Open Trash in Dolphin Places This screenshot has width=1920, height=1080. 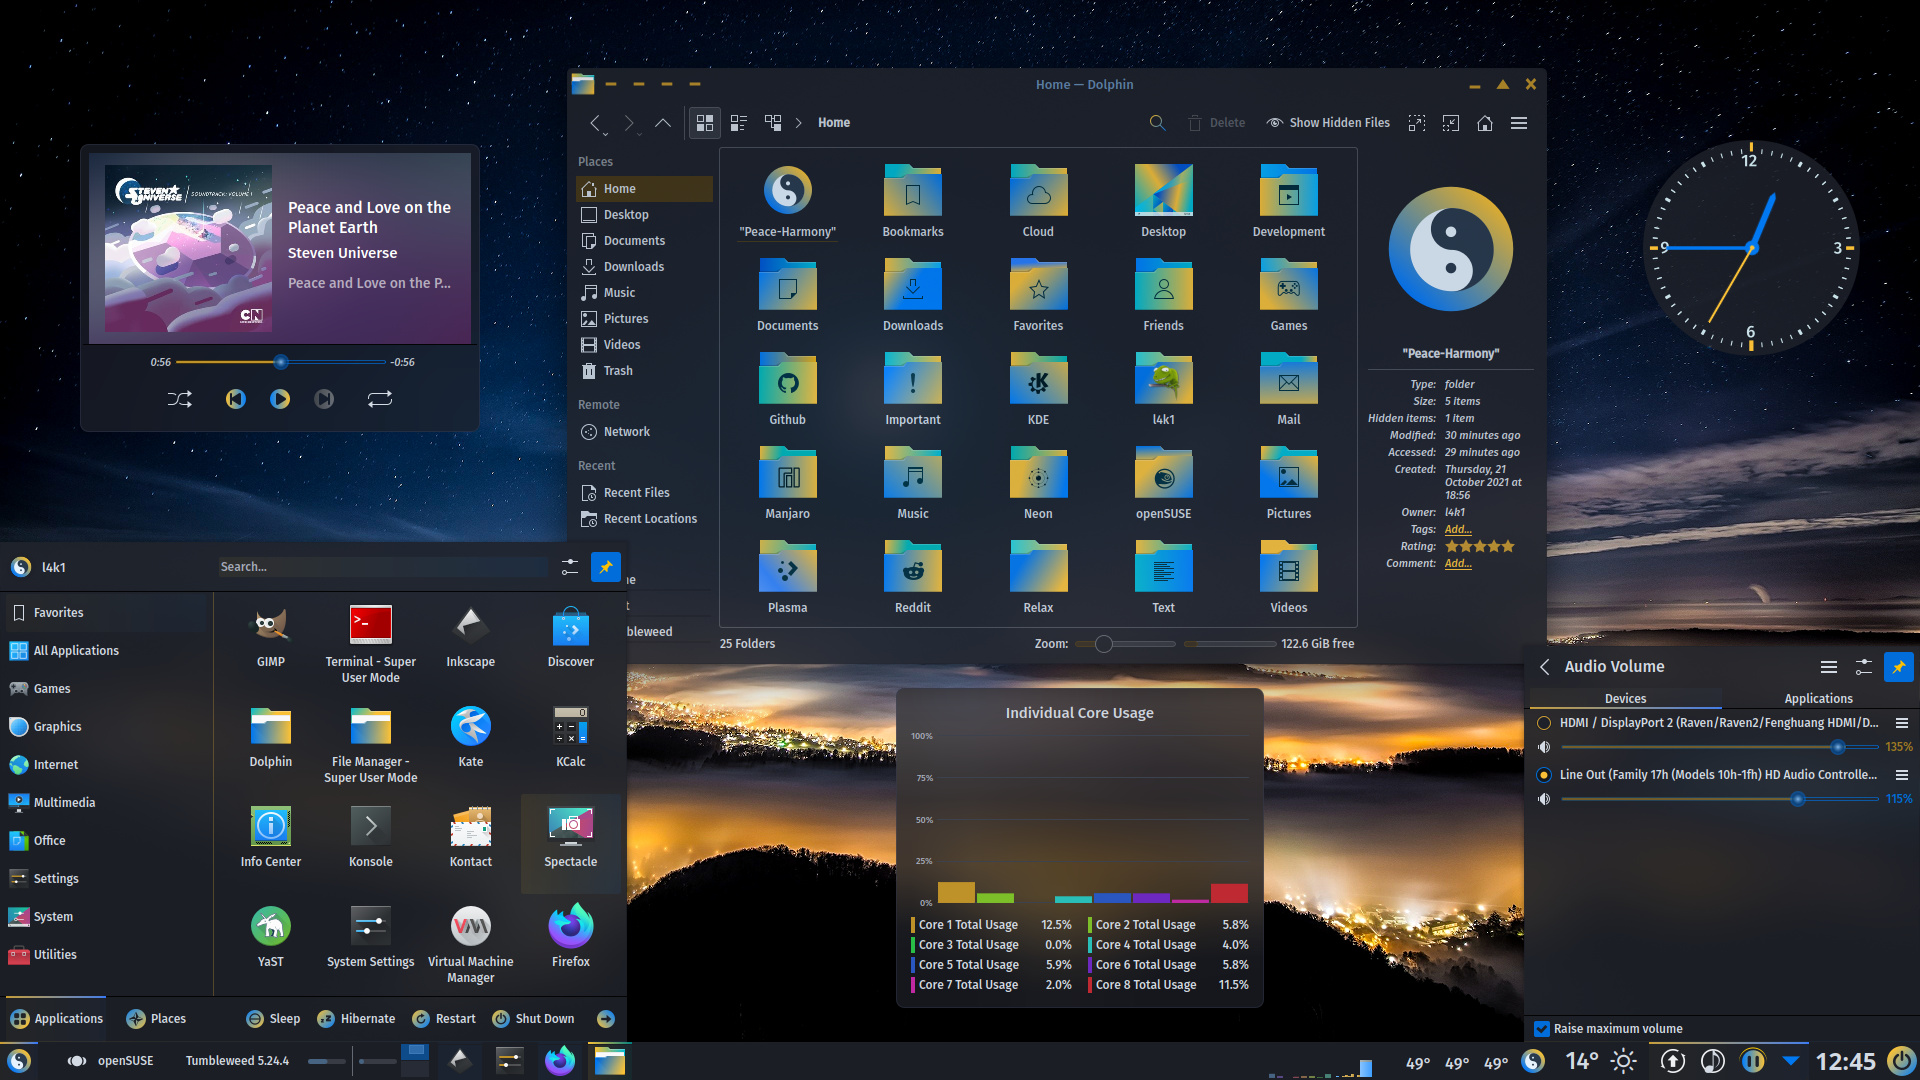(644, 371)
